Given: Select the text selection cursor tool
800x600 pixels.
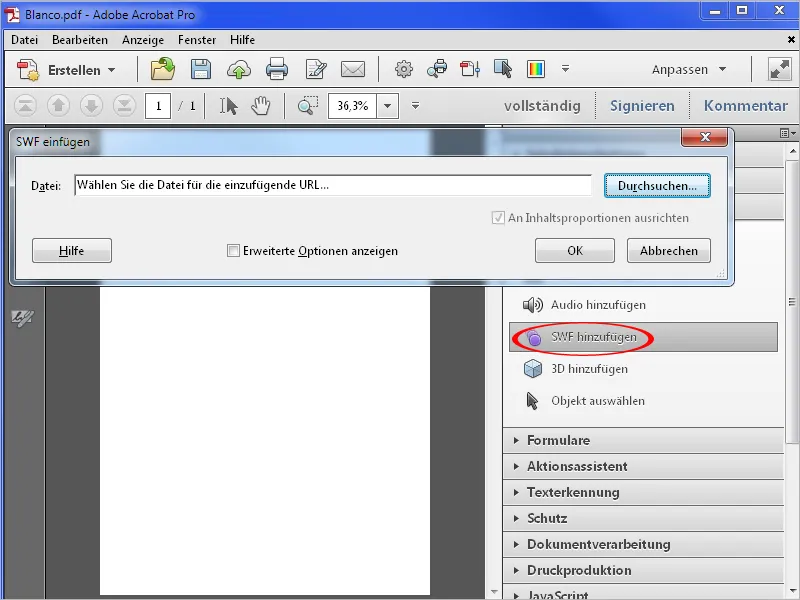Looking at the screenshot, I should pos(228,106).
